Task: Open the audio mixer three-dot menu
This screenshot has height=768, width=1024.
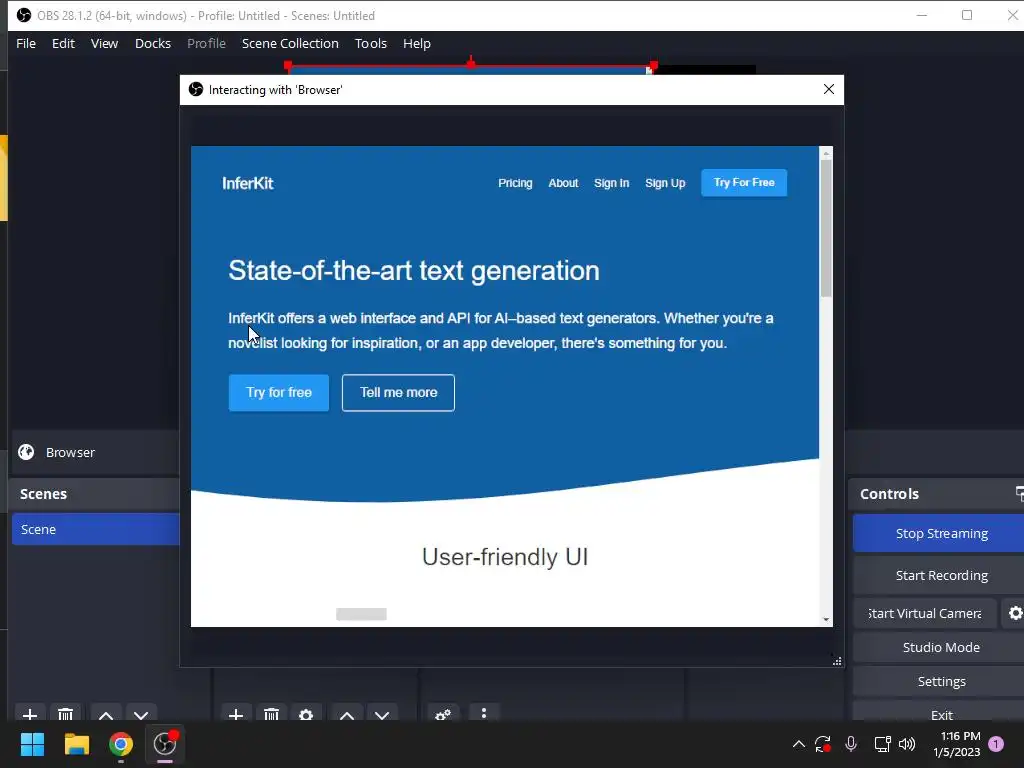Action: [x=483, y=713]
